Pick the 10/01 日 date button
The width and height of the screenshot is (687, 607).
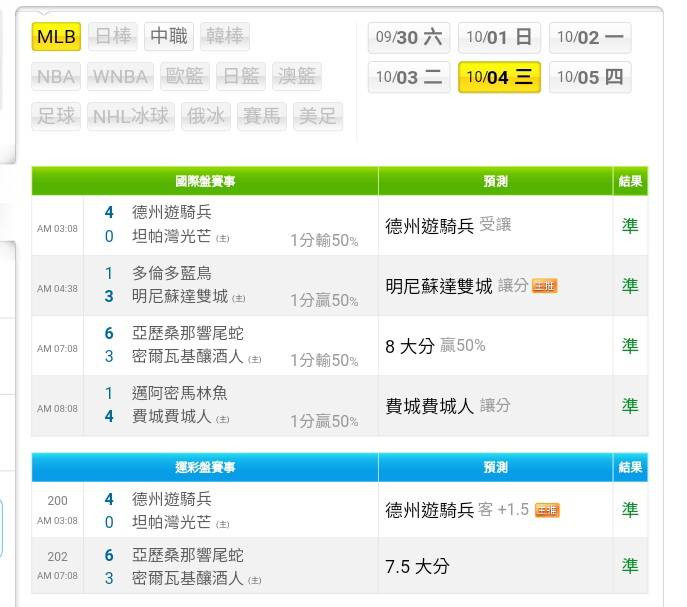point(499,38)
